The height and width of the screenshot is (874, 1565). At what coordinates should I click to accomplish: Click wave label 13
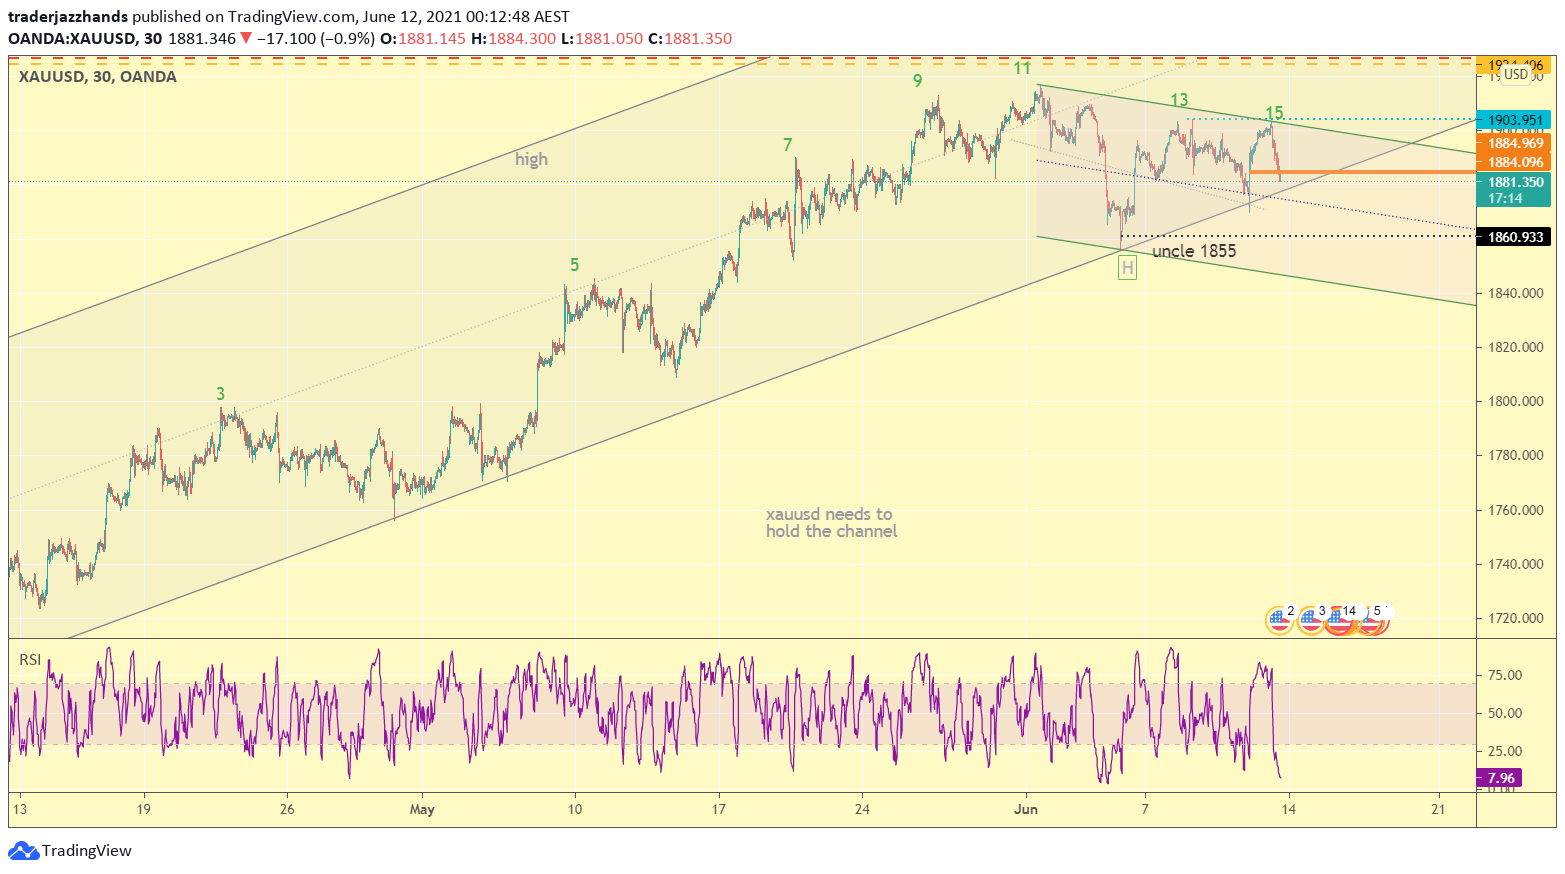[1179, 100]
